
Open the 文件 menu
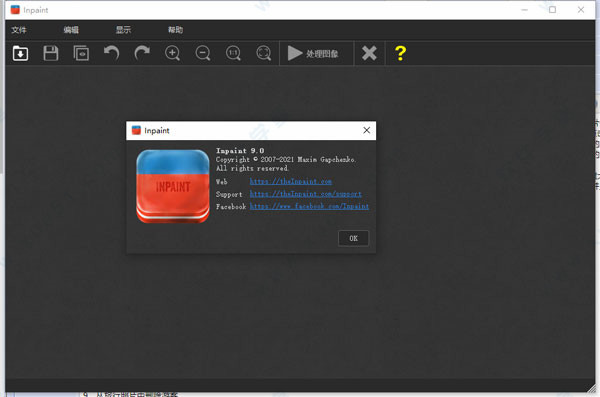tap(19, 30)
